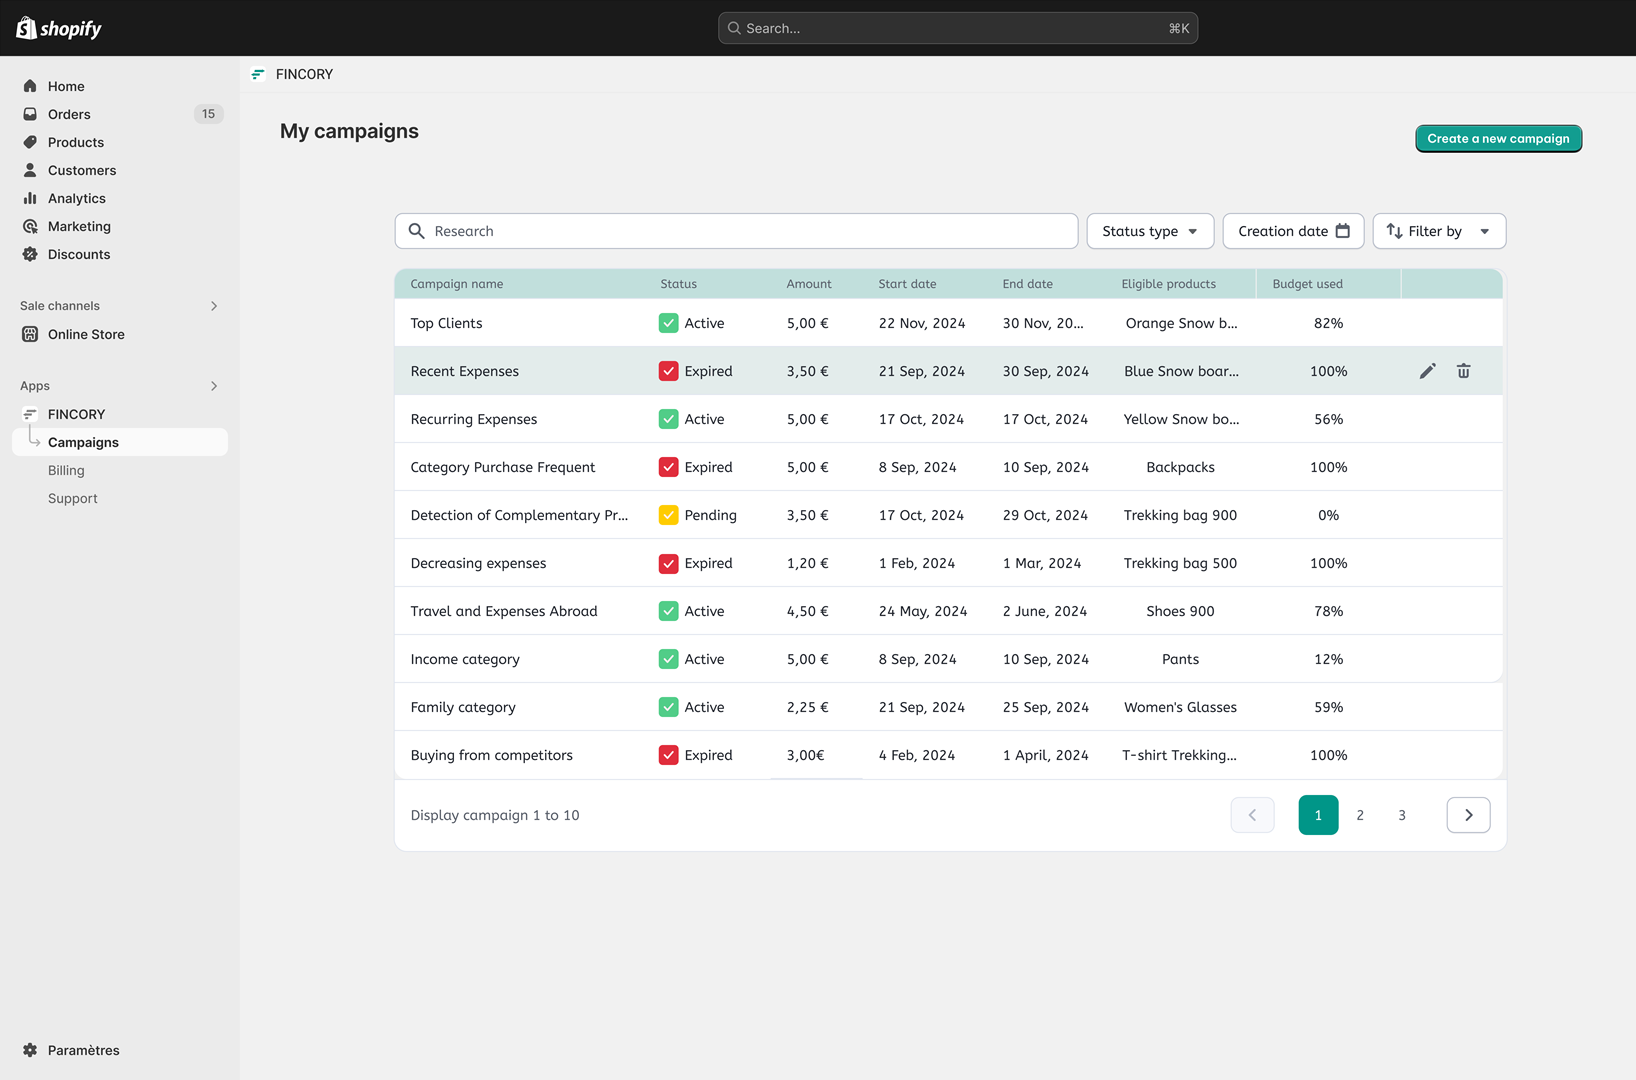This screenshot has width=1636, height=1080.
Task: Sort by Campaign name column header
Action: point(457,284)
